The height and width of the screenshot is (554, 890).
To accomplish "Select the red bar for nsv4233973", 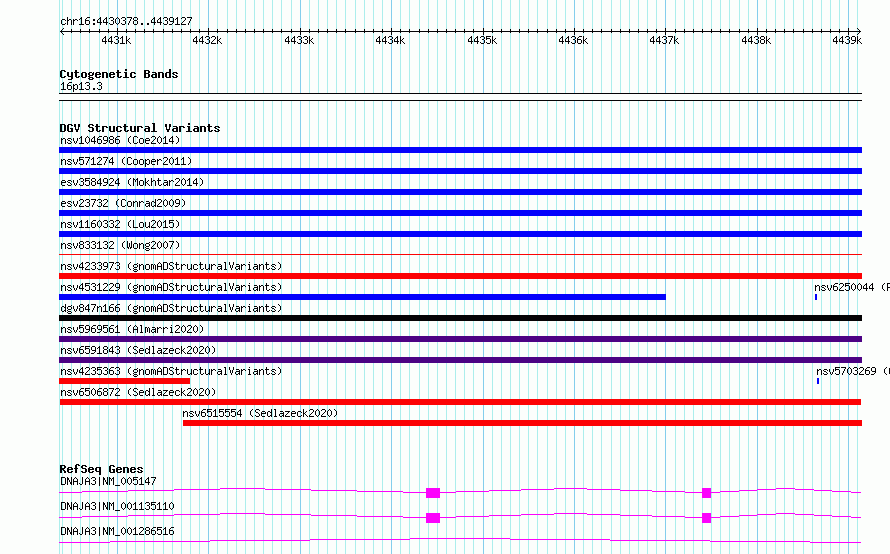I will [460, 276].
